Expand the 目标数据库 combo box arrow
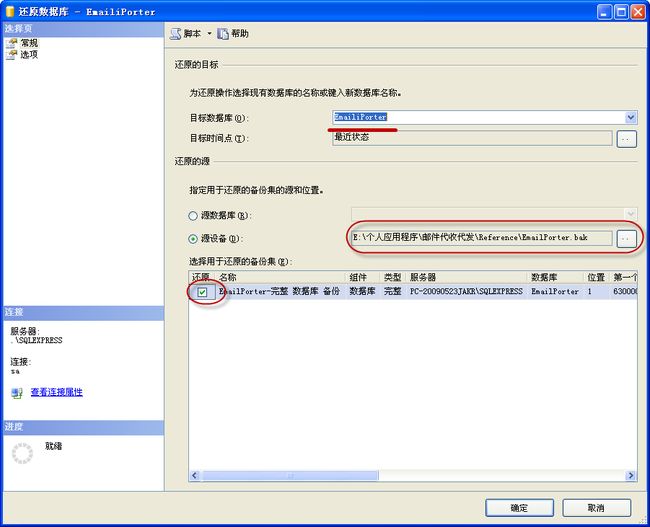Screen dimensions: 650x527 point(631,117)
